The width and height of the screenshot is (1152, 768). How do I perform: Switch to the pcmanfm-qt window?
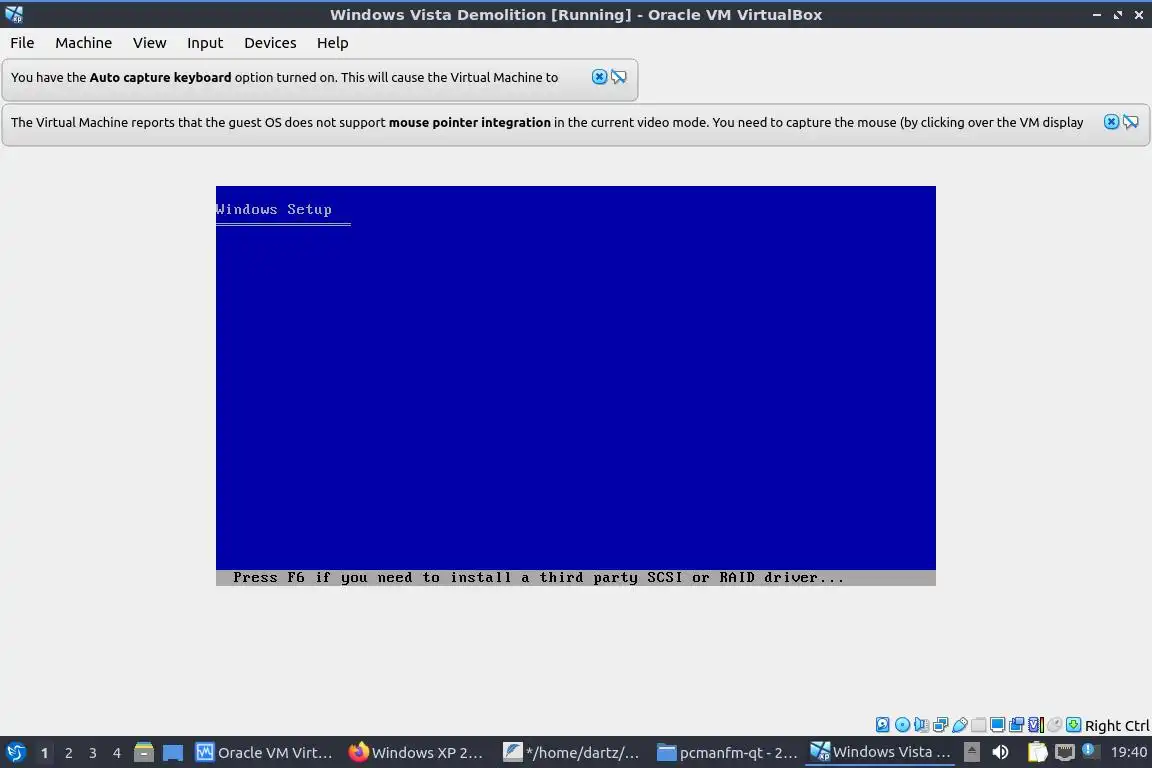(726, 753)
